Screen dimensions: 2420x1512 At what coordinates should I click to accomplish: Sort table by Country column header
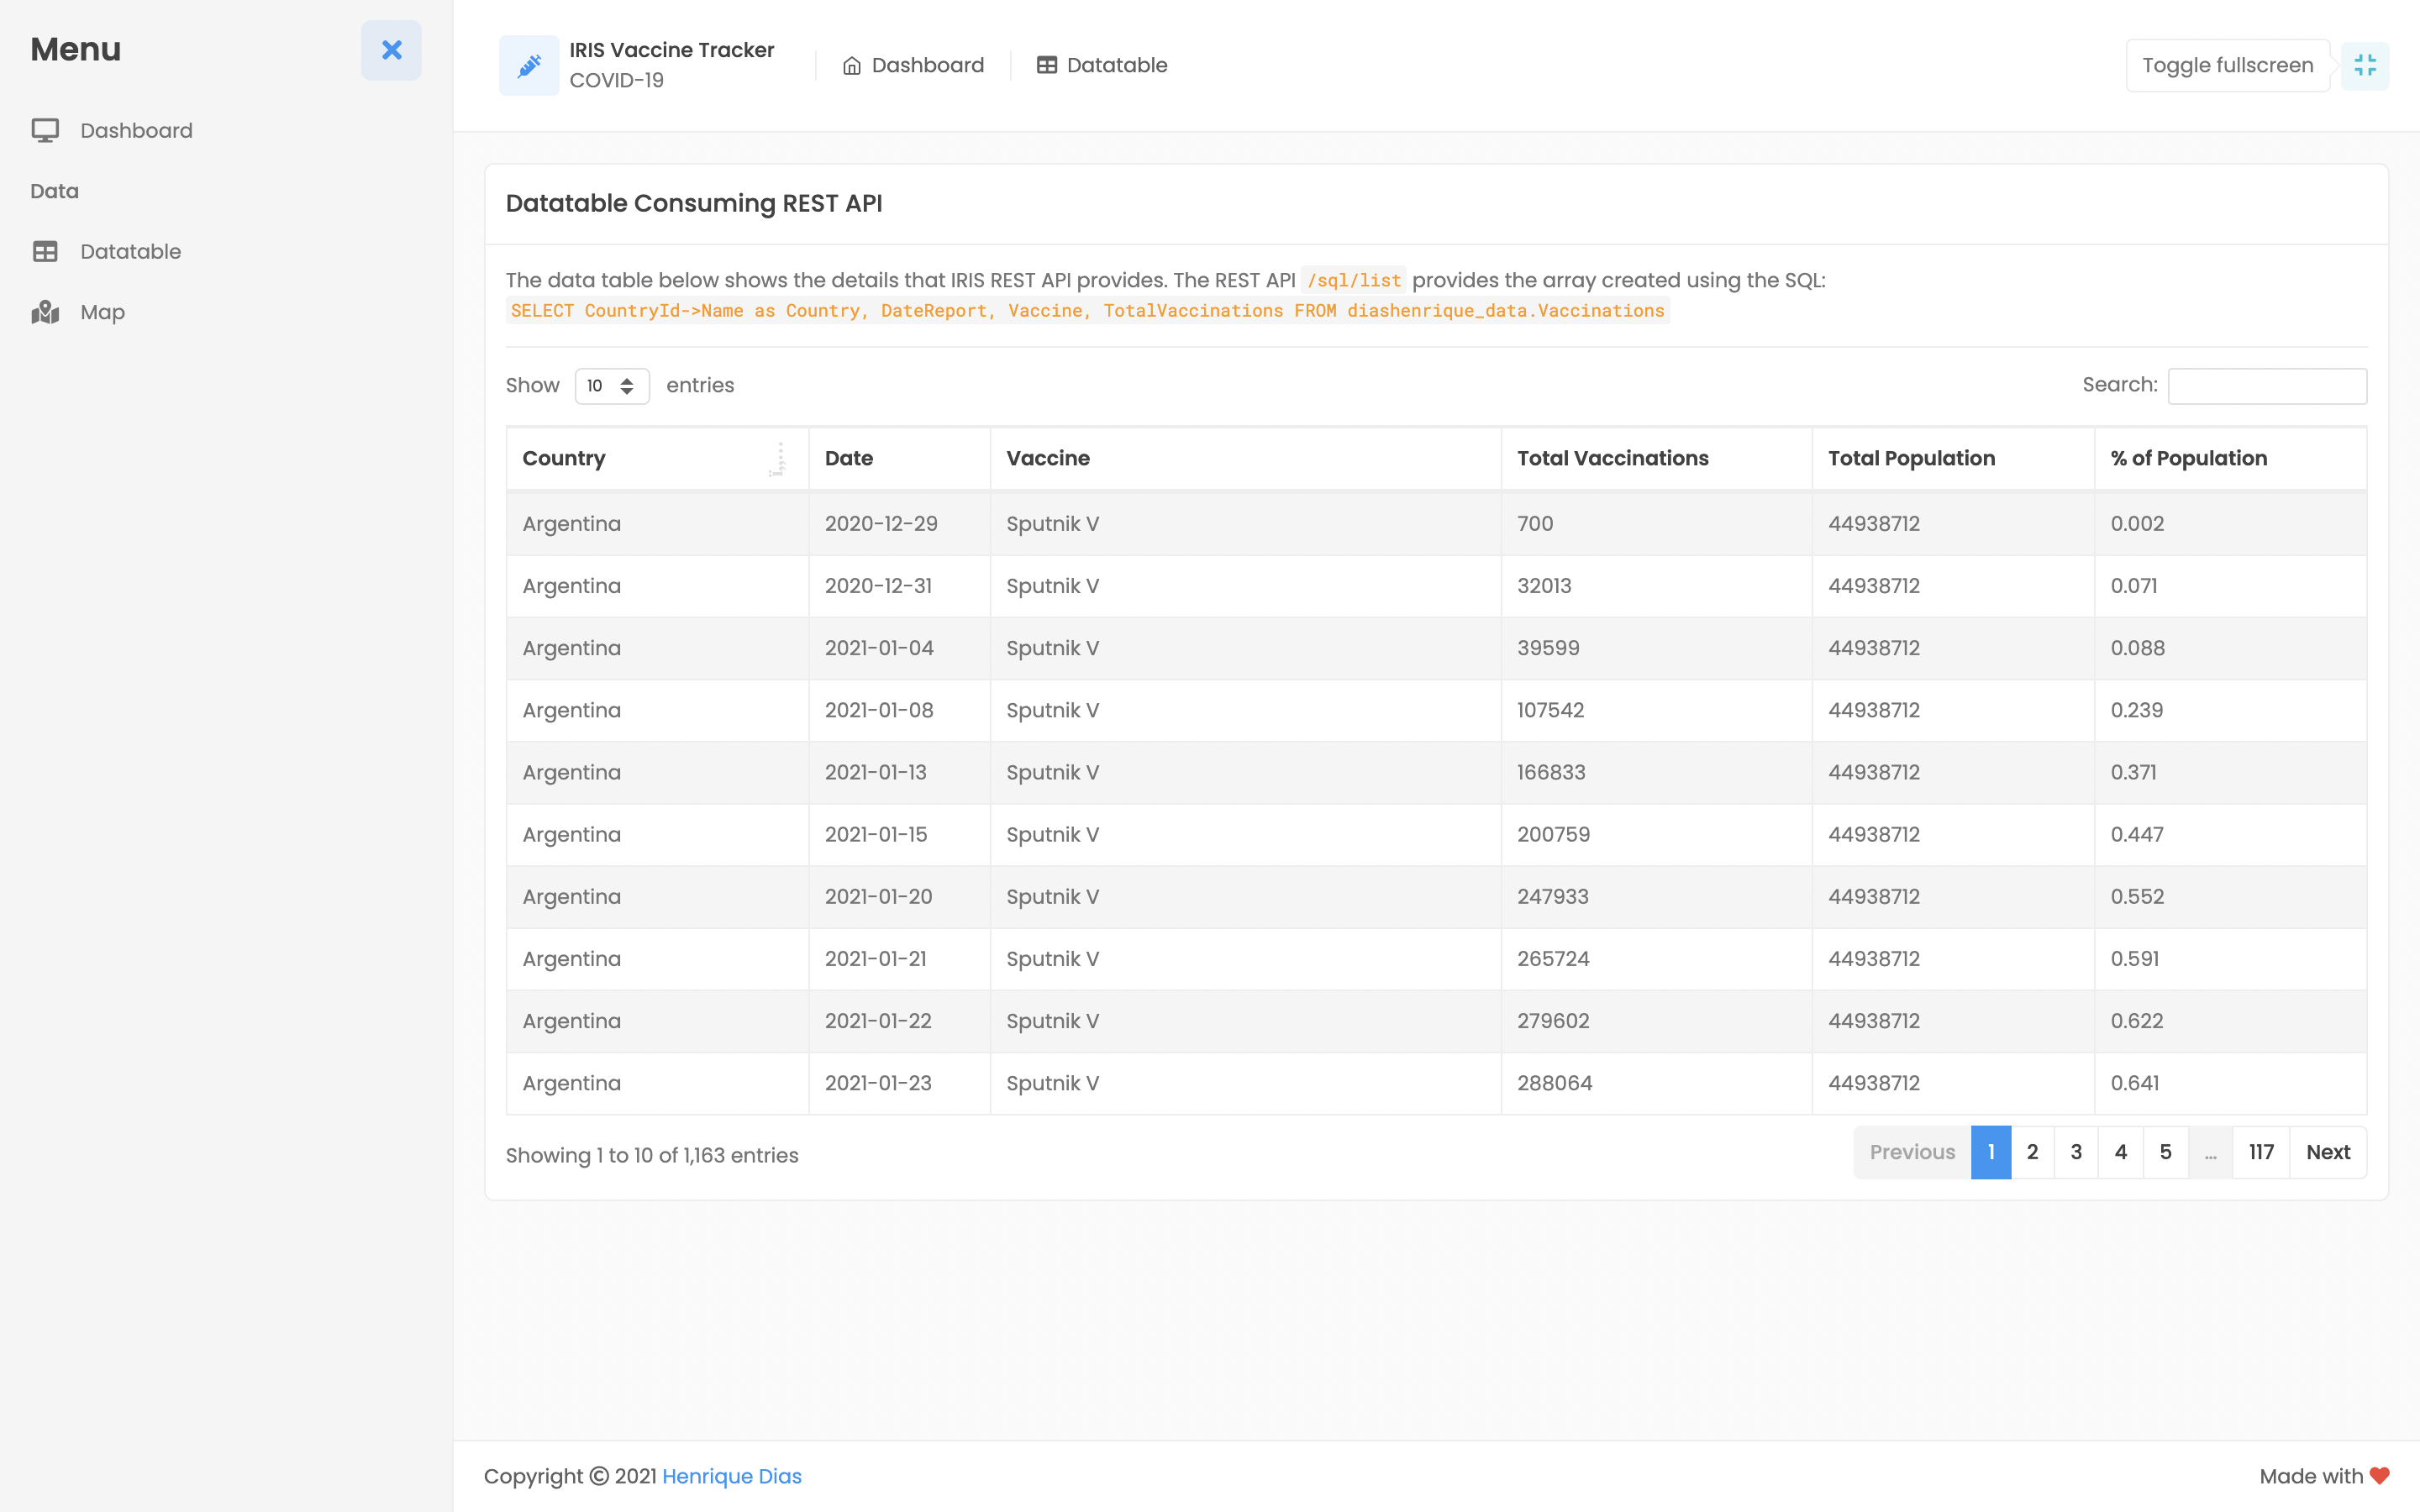click(564, 458)
